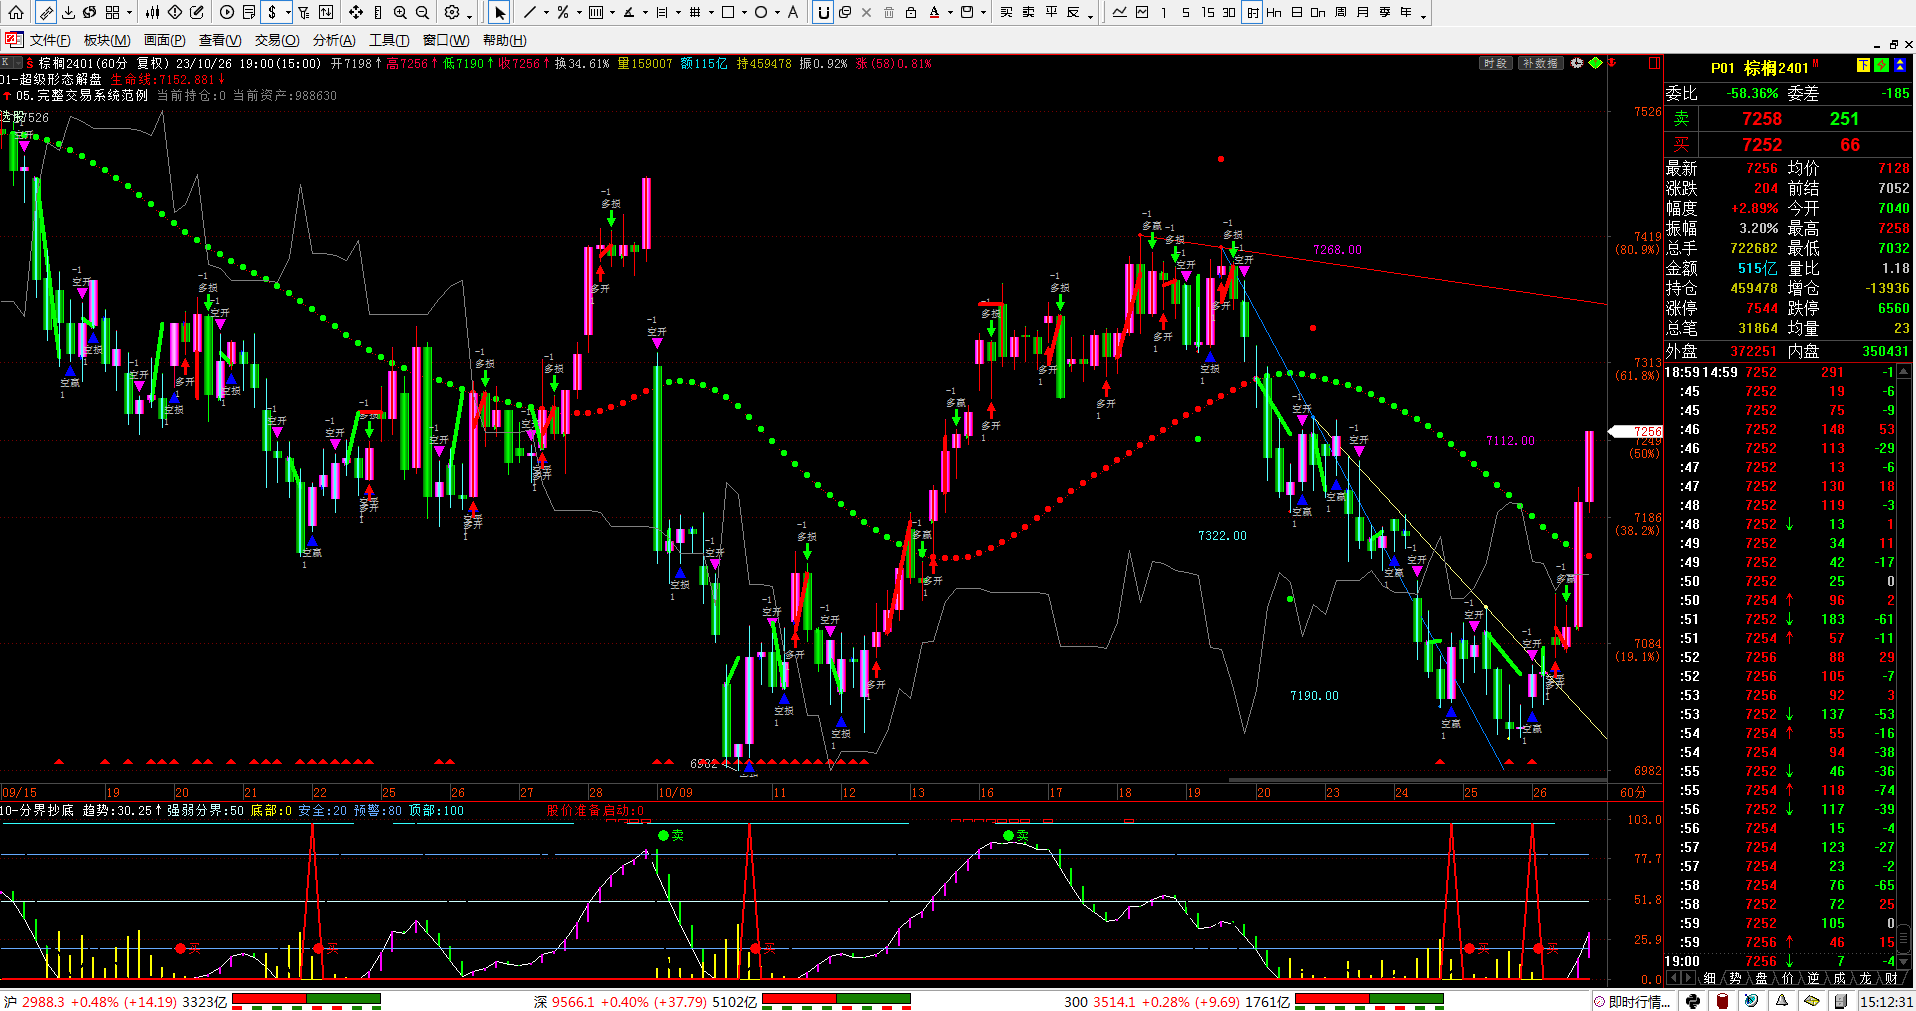Click the 买 buy button in toolbar
The height and width of the screenshot is (1011, 1916).
(x=1006, y=12)
